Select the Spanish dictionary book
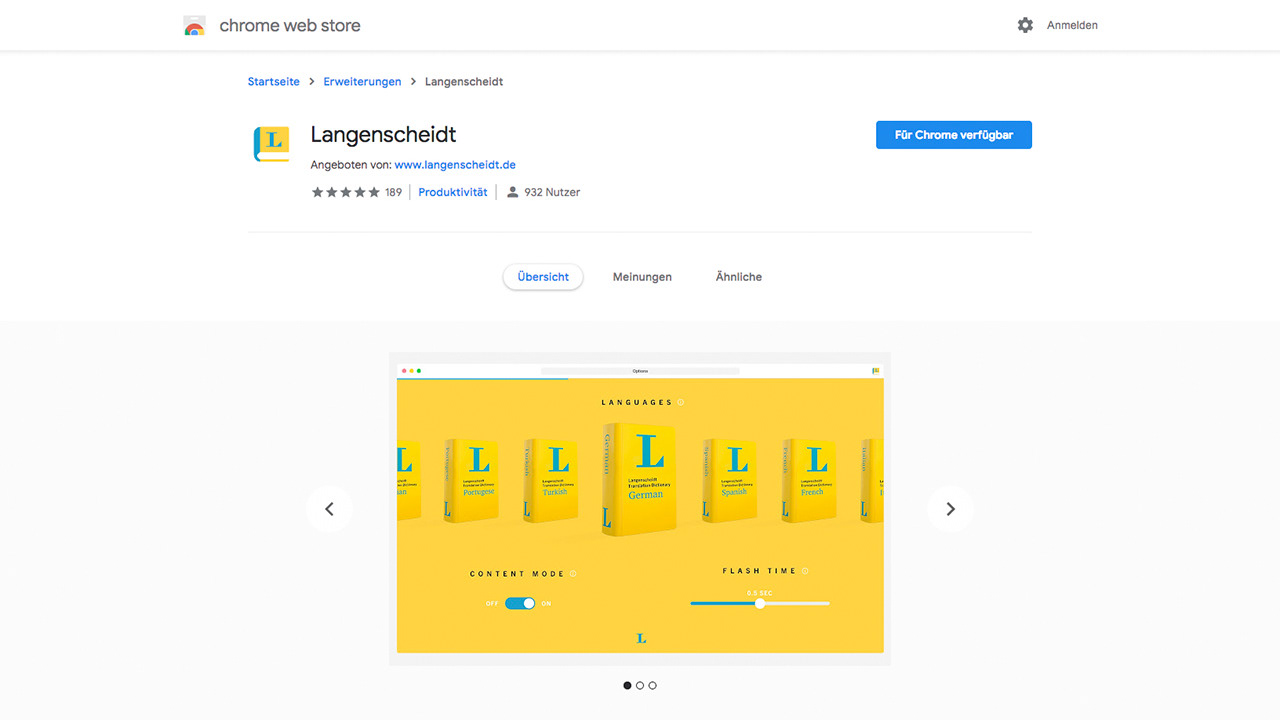1280x720 pixels. (729, 481)
